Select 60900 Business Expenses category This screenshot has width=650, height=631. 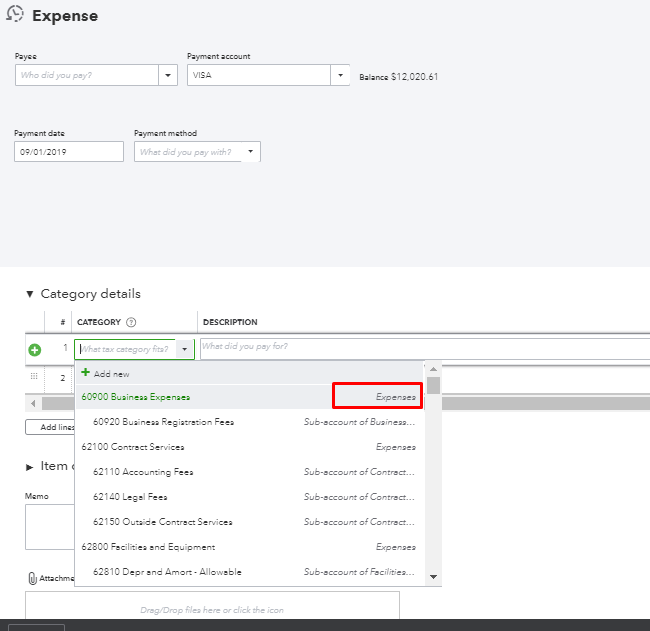pos(136,397)
